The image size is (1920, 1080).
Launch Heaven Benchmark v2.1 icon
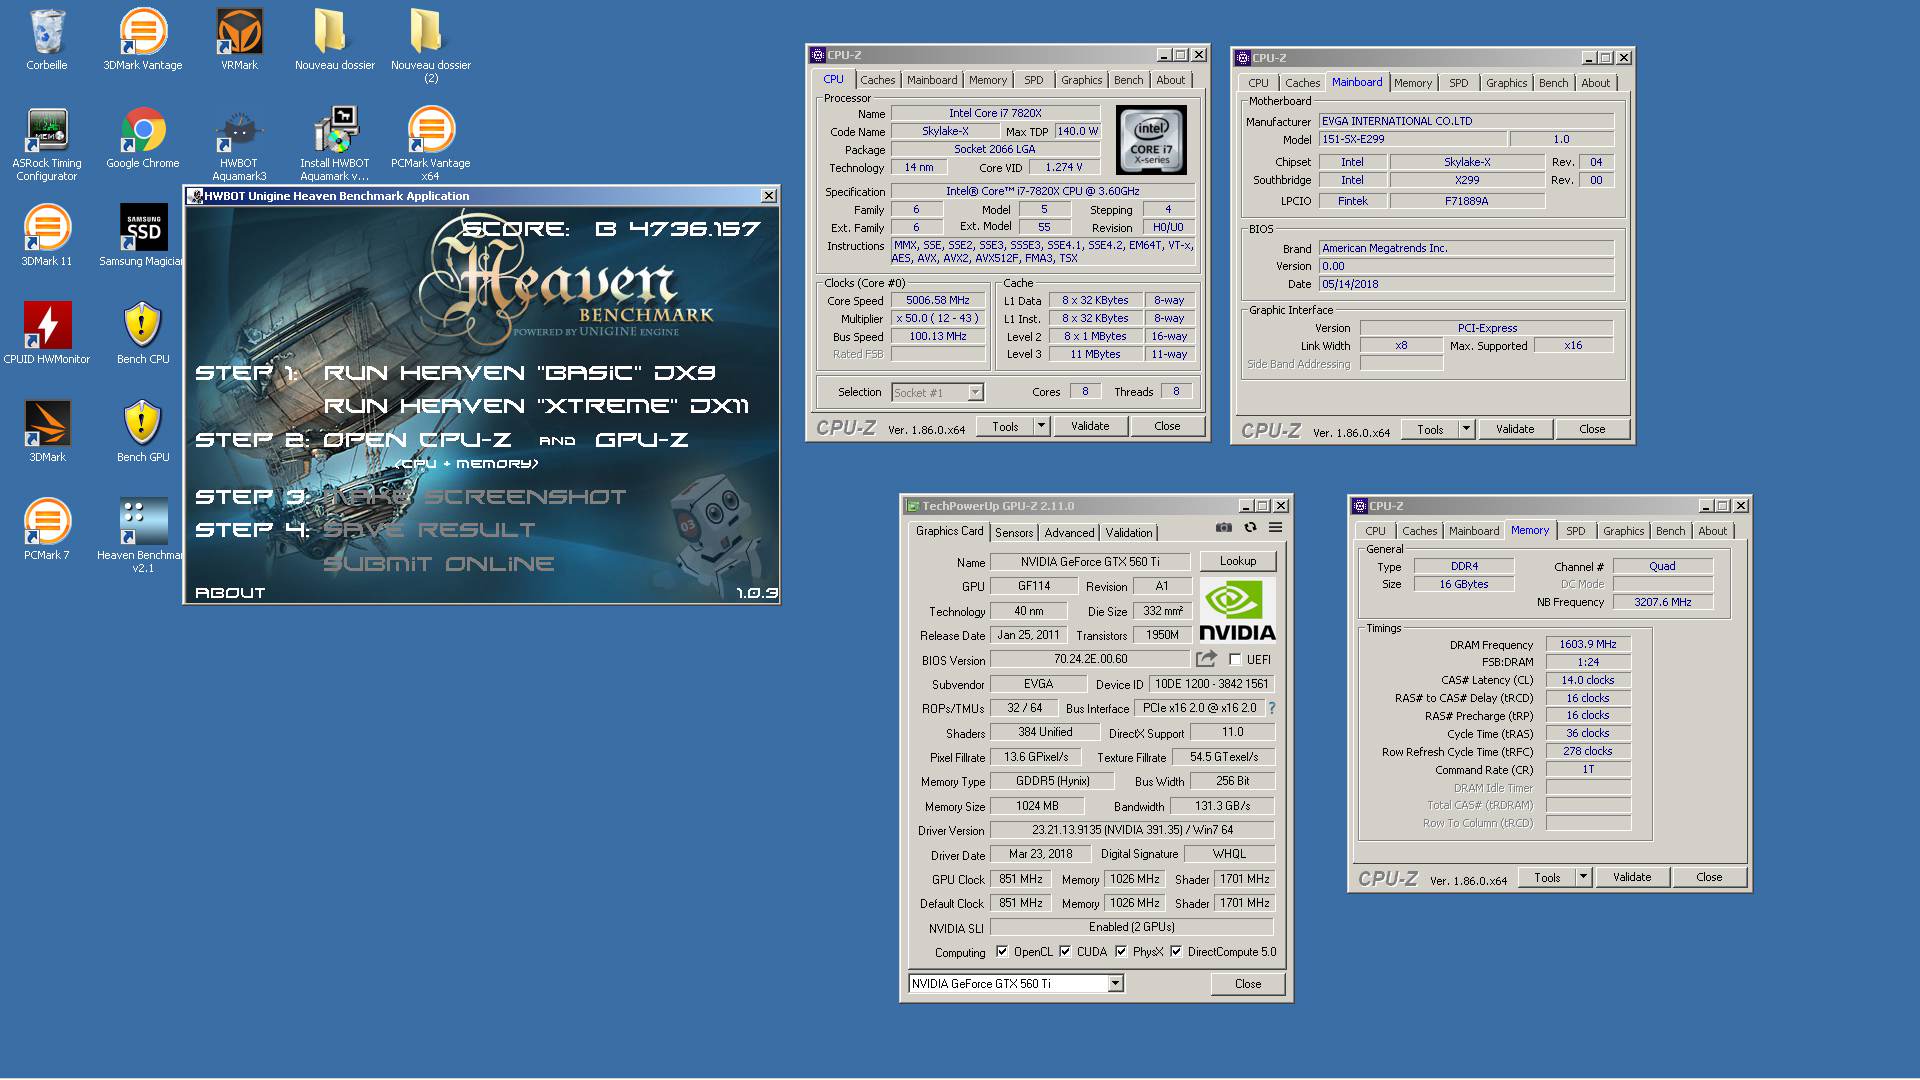(x=143, y=536)
